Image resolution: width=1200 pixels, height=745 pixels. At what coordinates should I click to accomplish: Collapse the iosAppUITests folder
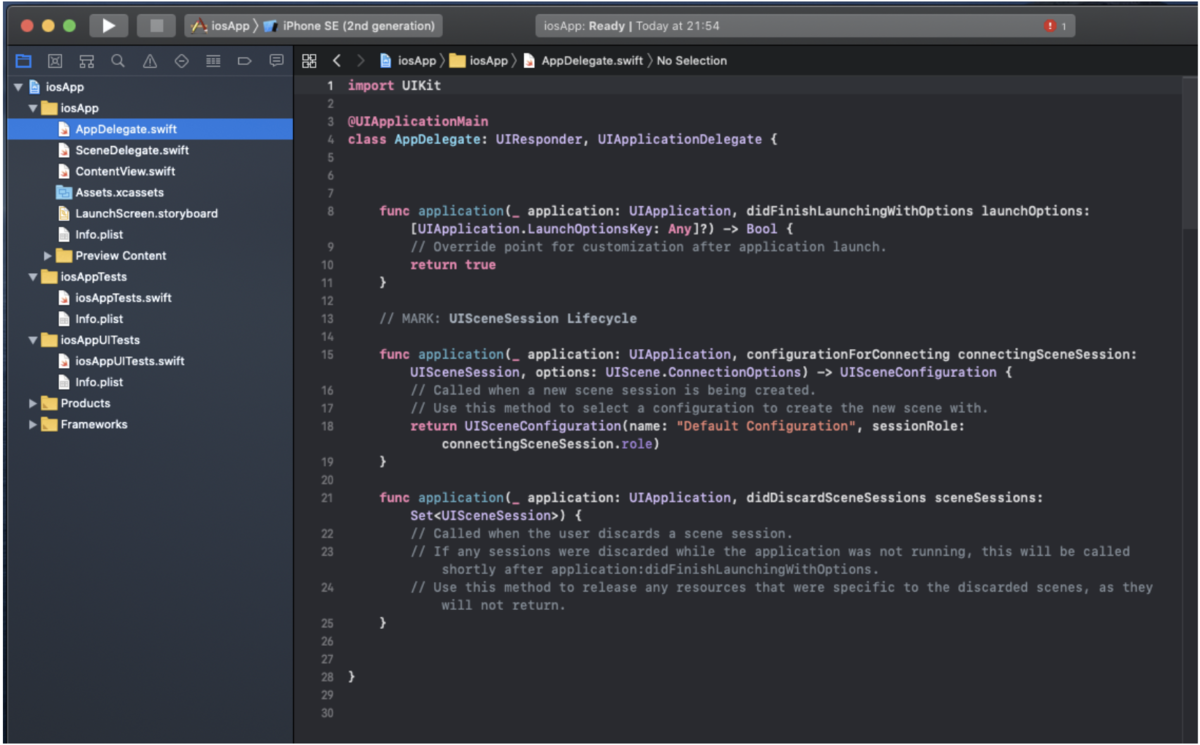coord(33,340)
